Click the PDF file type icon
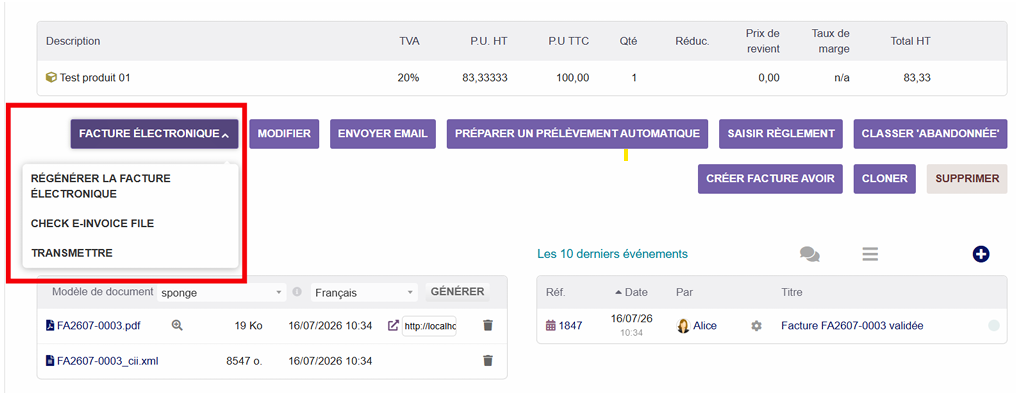 pos(50,326)
